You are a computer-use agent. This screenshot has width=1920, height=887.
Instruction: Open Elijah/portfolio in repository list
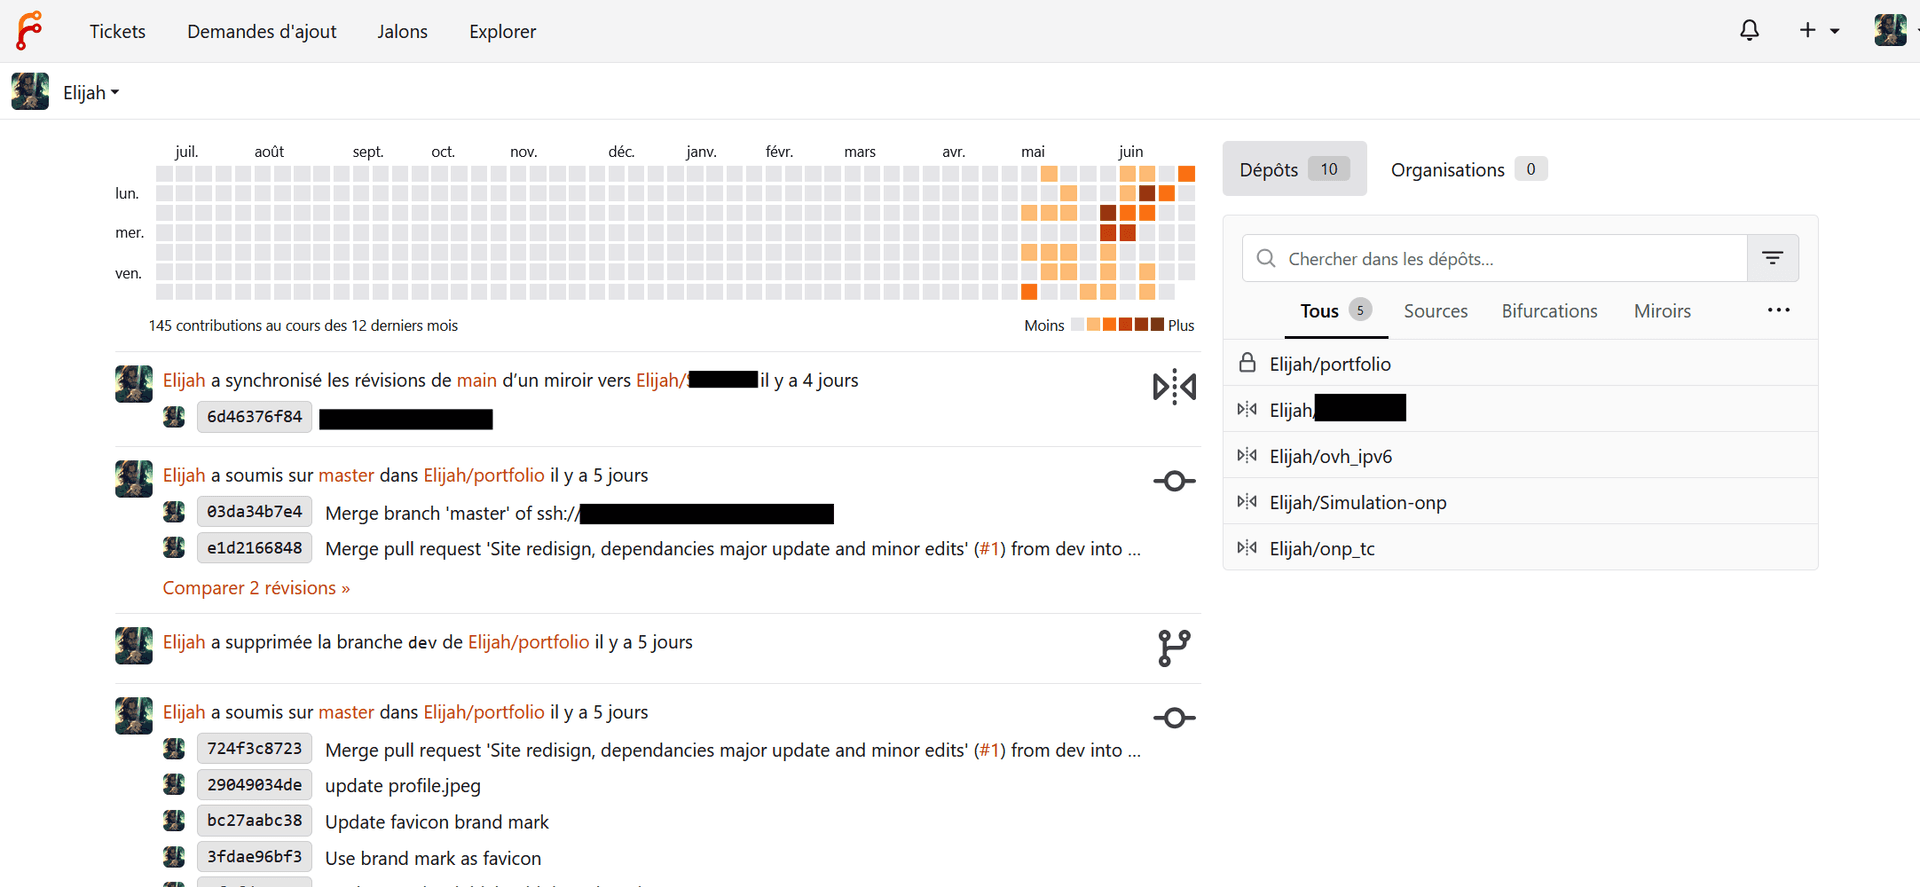[x=1330, y=364]
